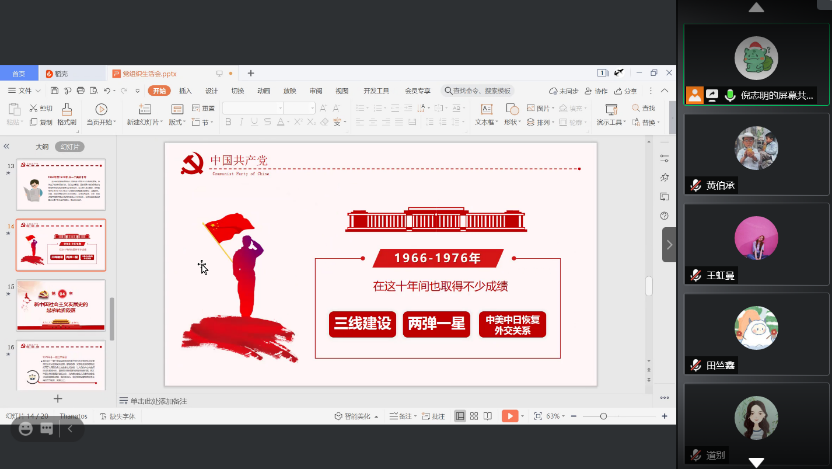Switch to the 设计 (Design) ribbon tab
832x469 pixels.
coord(211,90)
